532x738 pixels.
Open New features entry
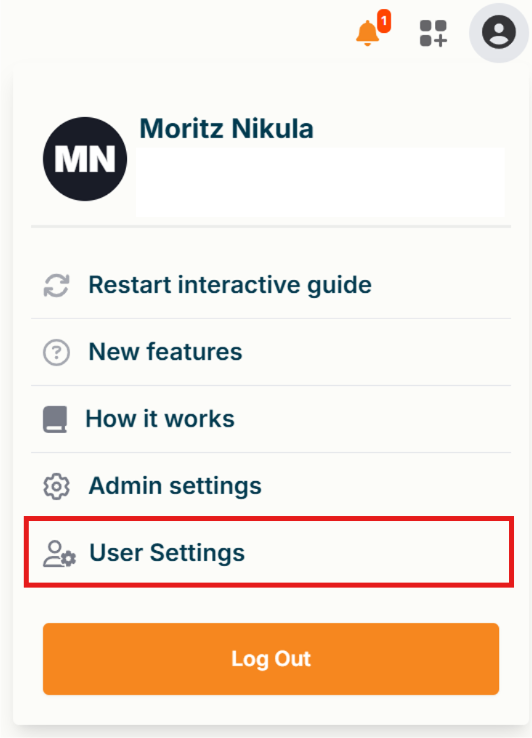(165, 352)
